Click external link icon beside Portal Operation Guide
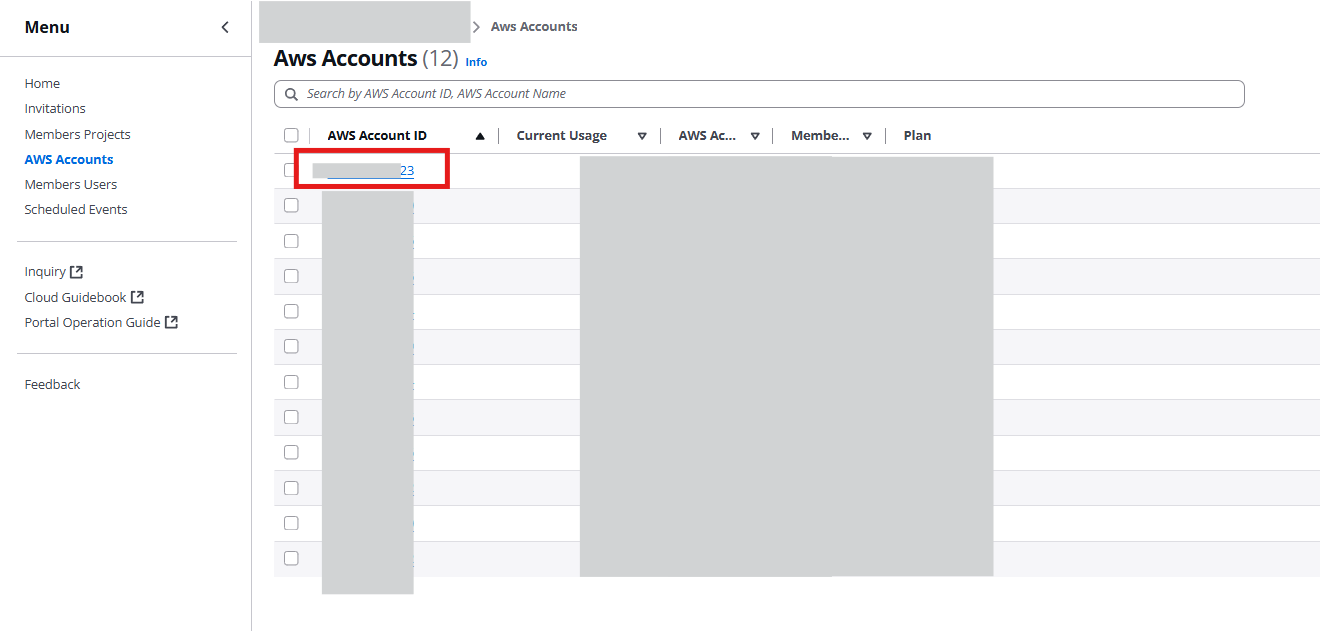The height and width of the screenshot is (631, 1320). point(171,322)
